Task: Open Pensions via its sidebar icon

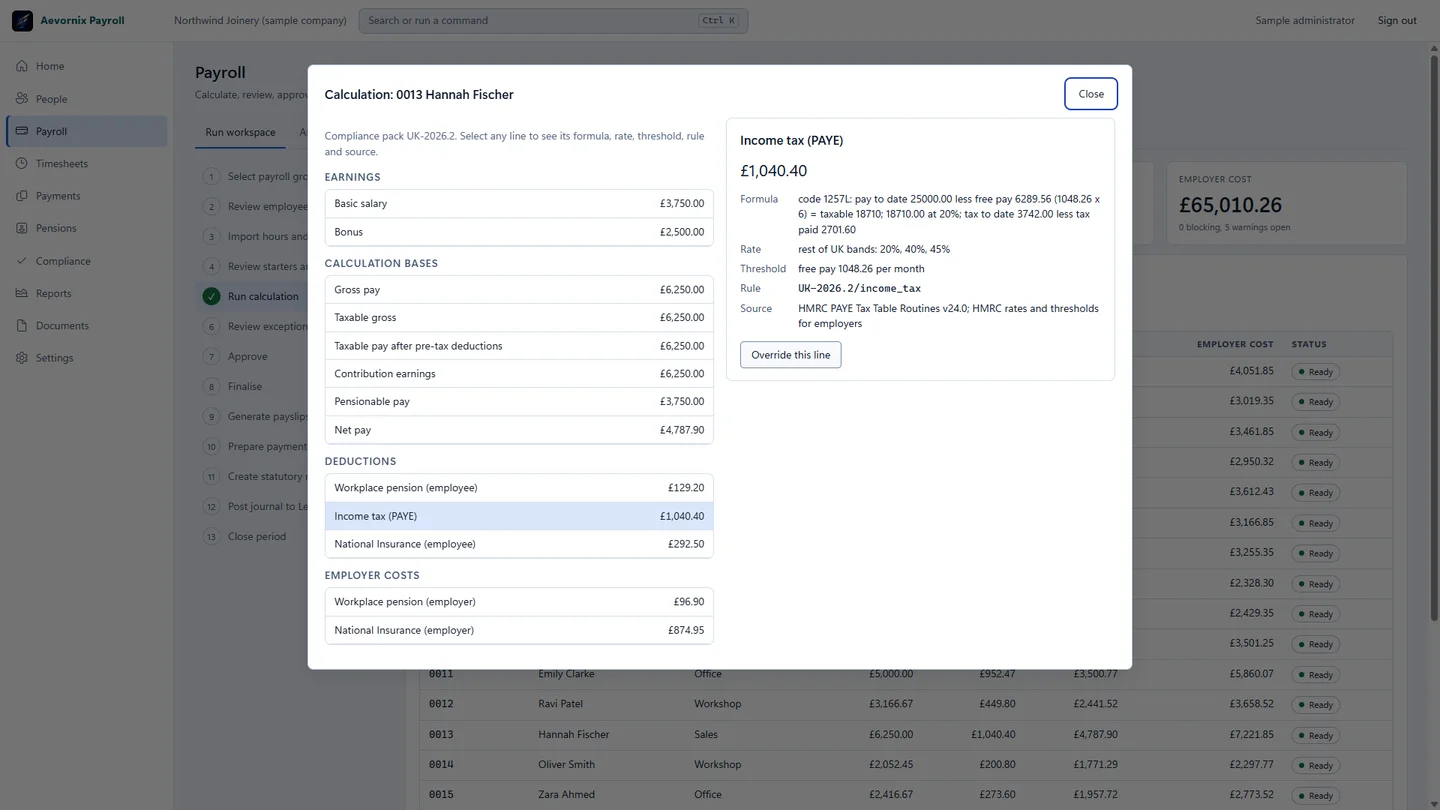Action: 22,228
